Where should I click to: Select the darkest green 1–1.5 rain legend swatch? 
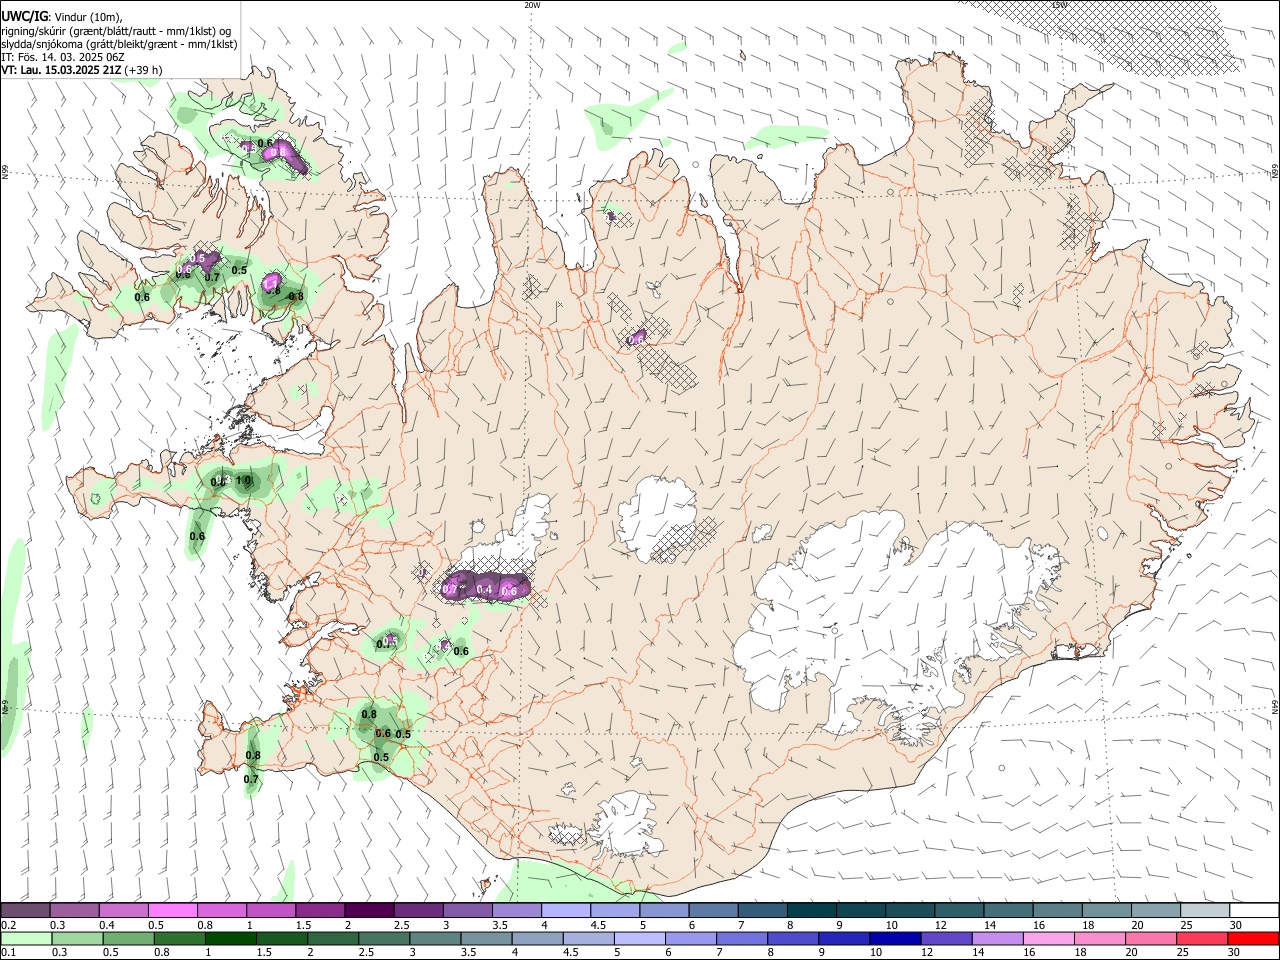tap(229, 938)
